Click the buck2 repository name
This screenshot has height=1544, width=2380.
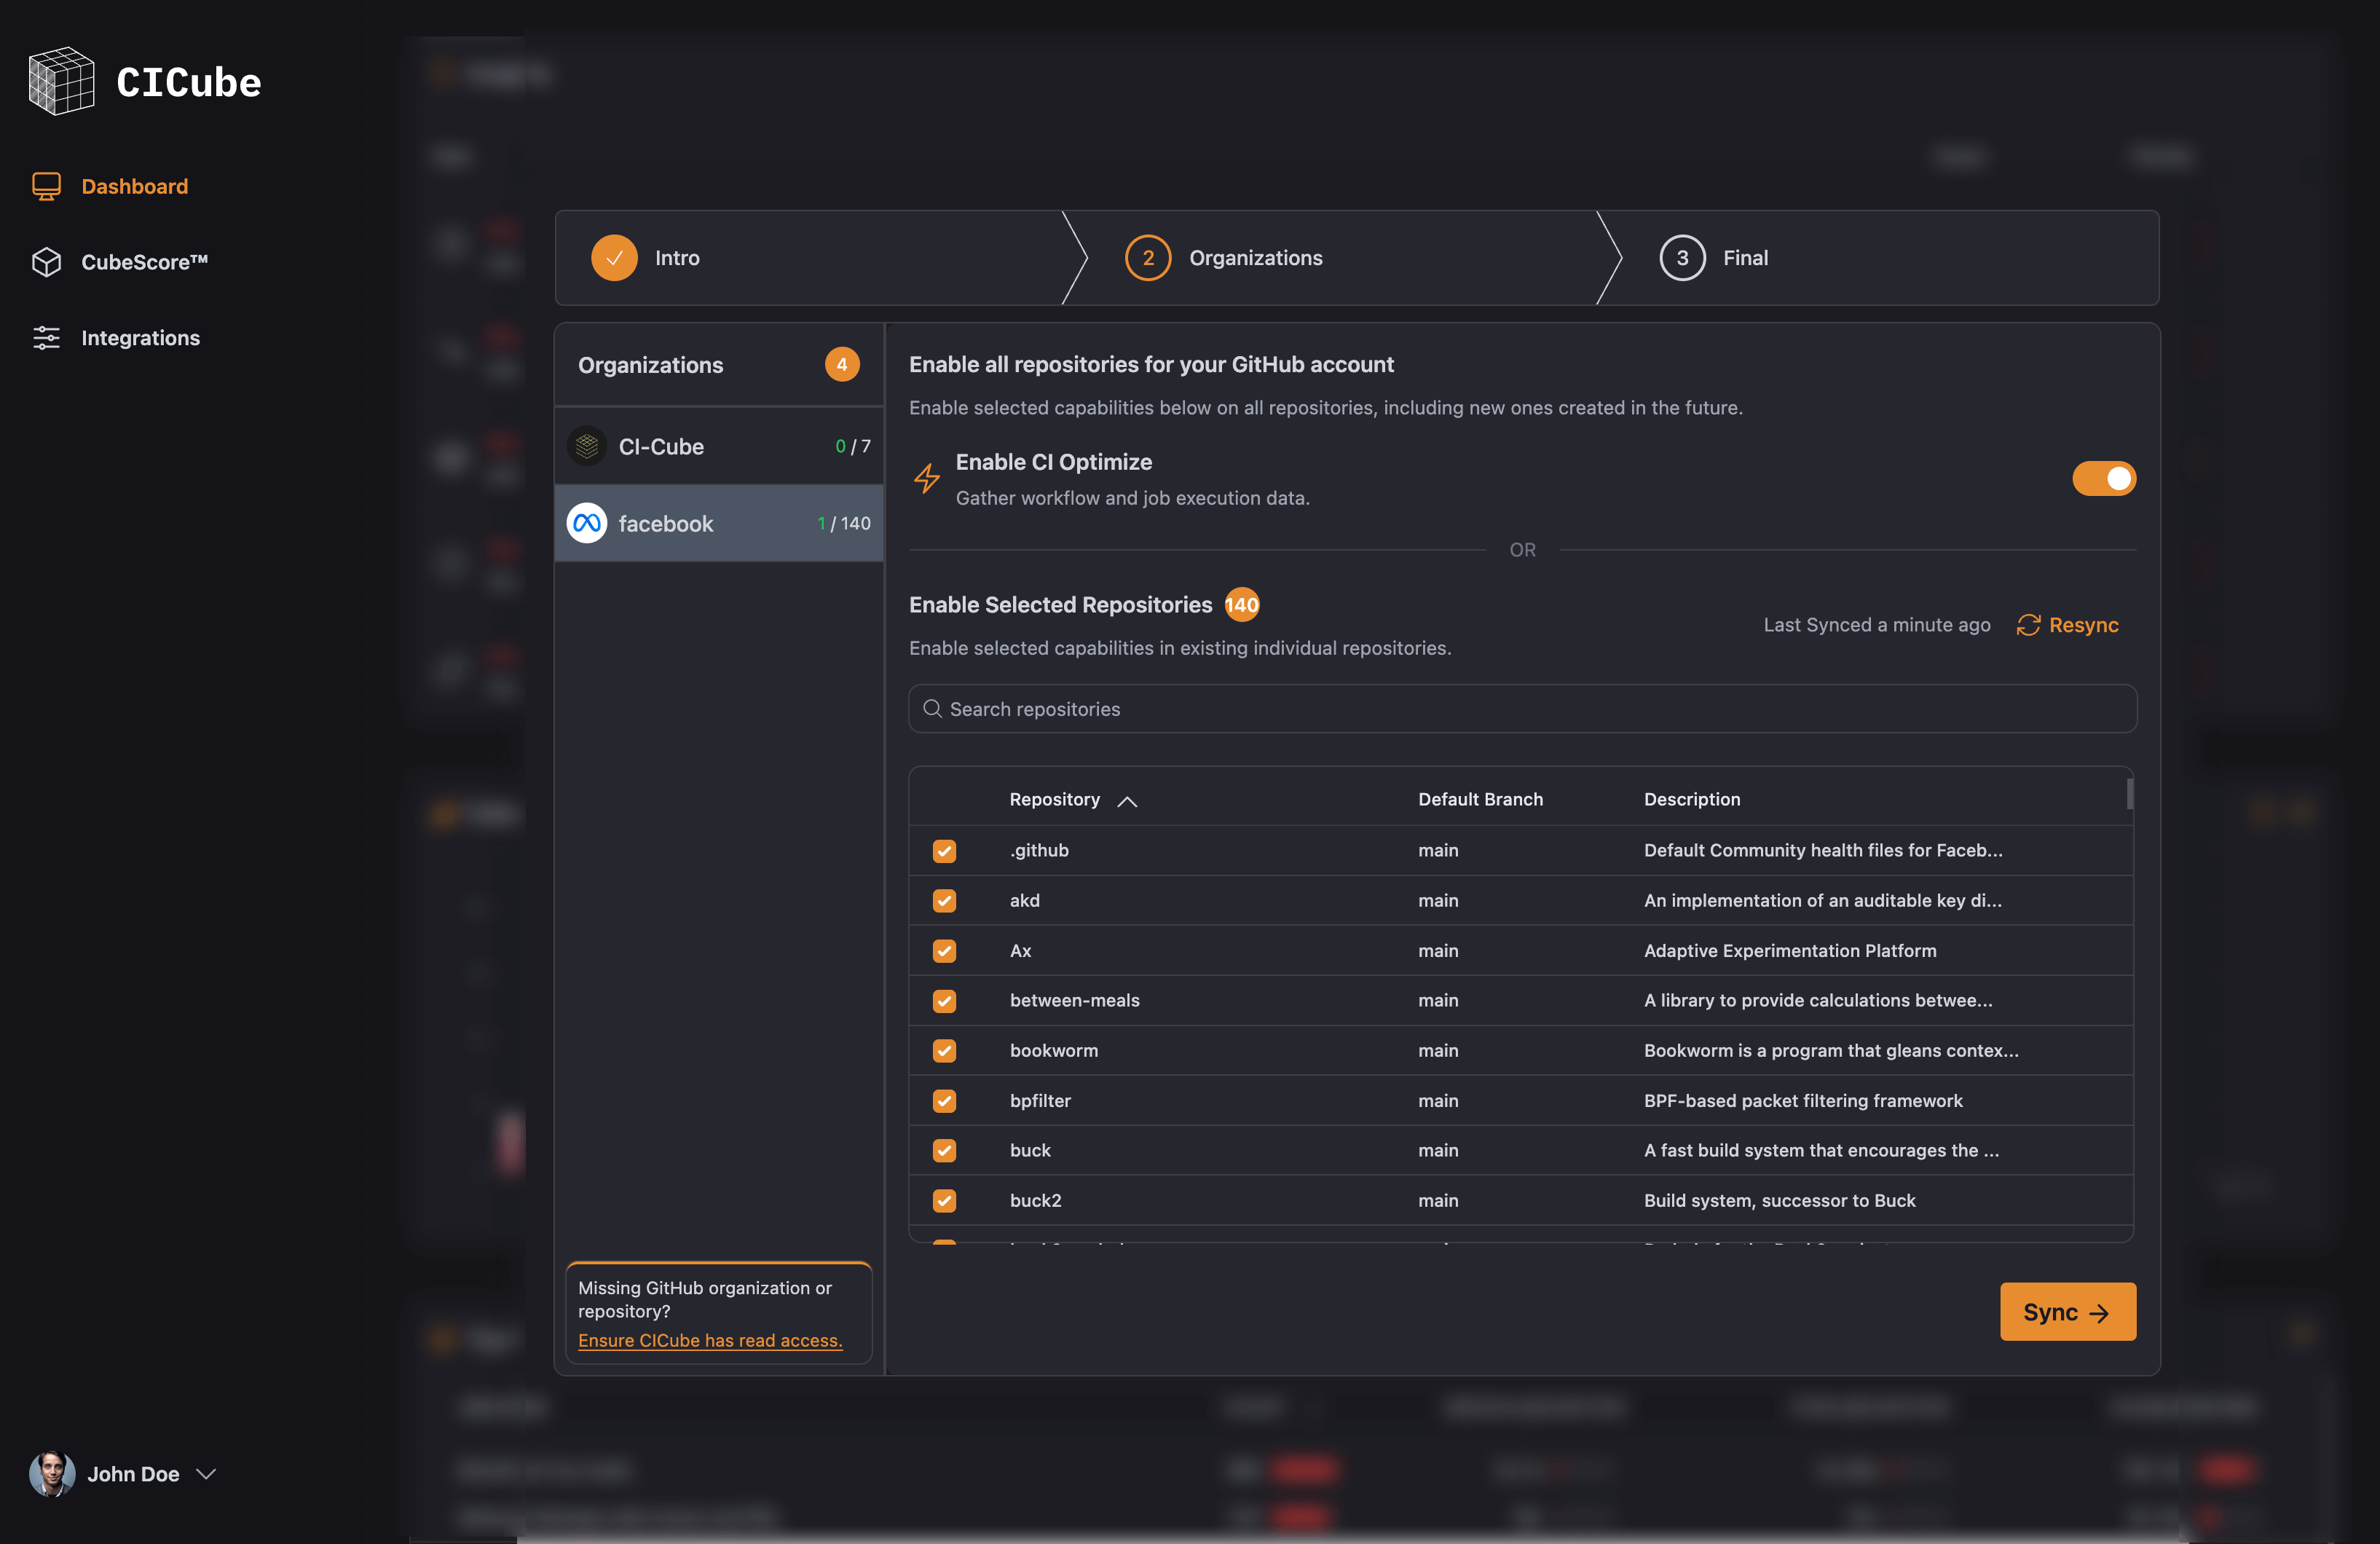pos(1036,1200)
